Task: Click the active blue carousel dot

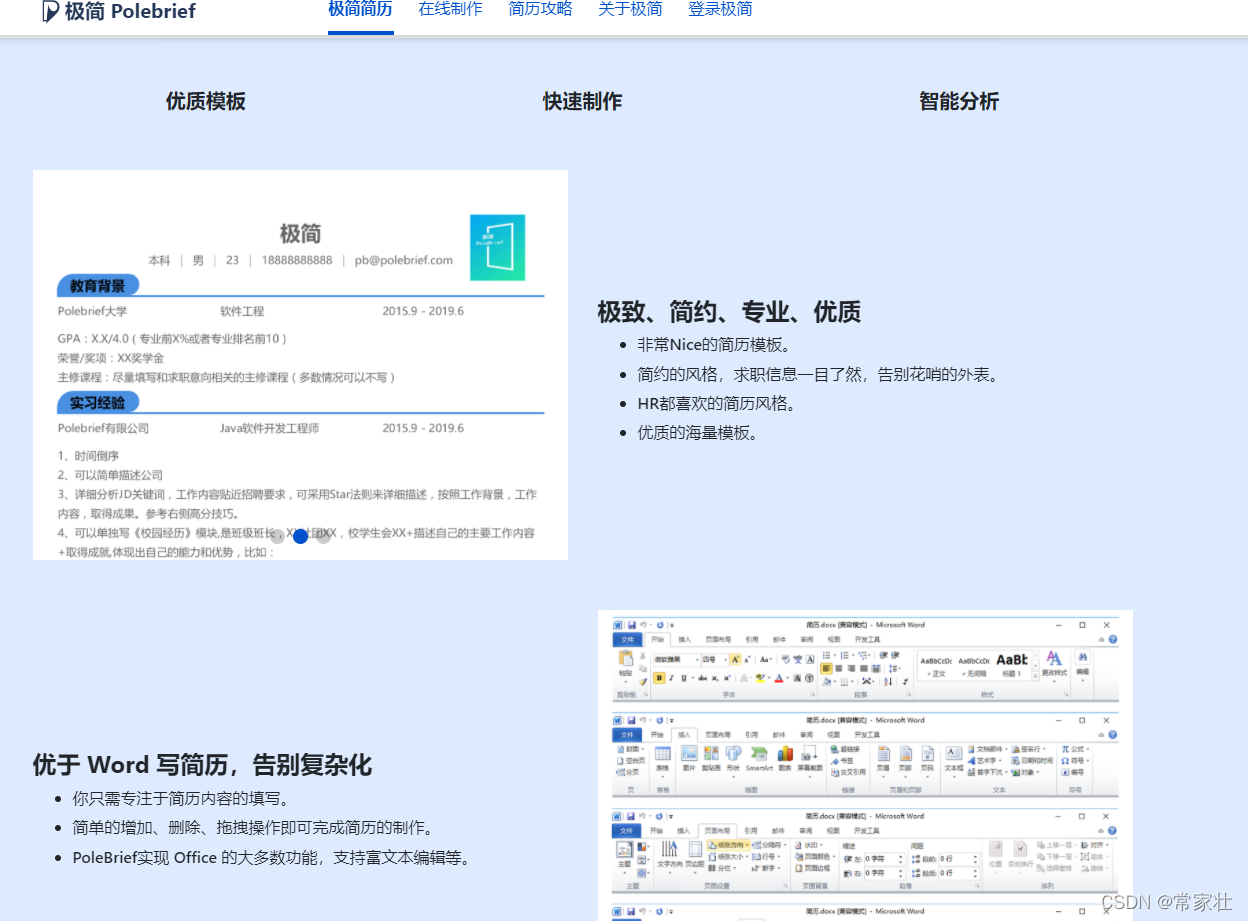Action: point(300,537)
